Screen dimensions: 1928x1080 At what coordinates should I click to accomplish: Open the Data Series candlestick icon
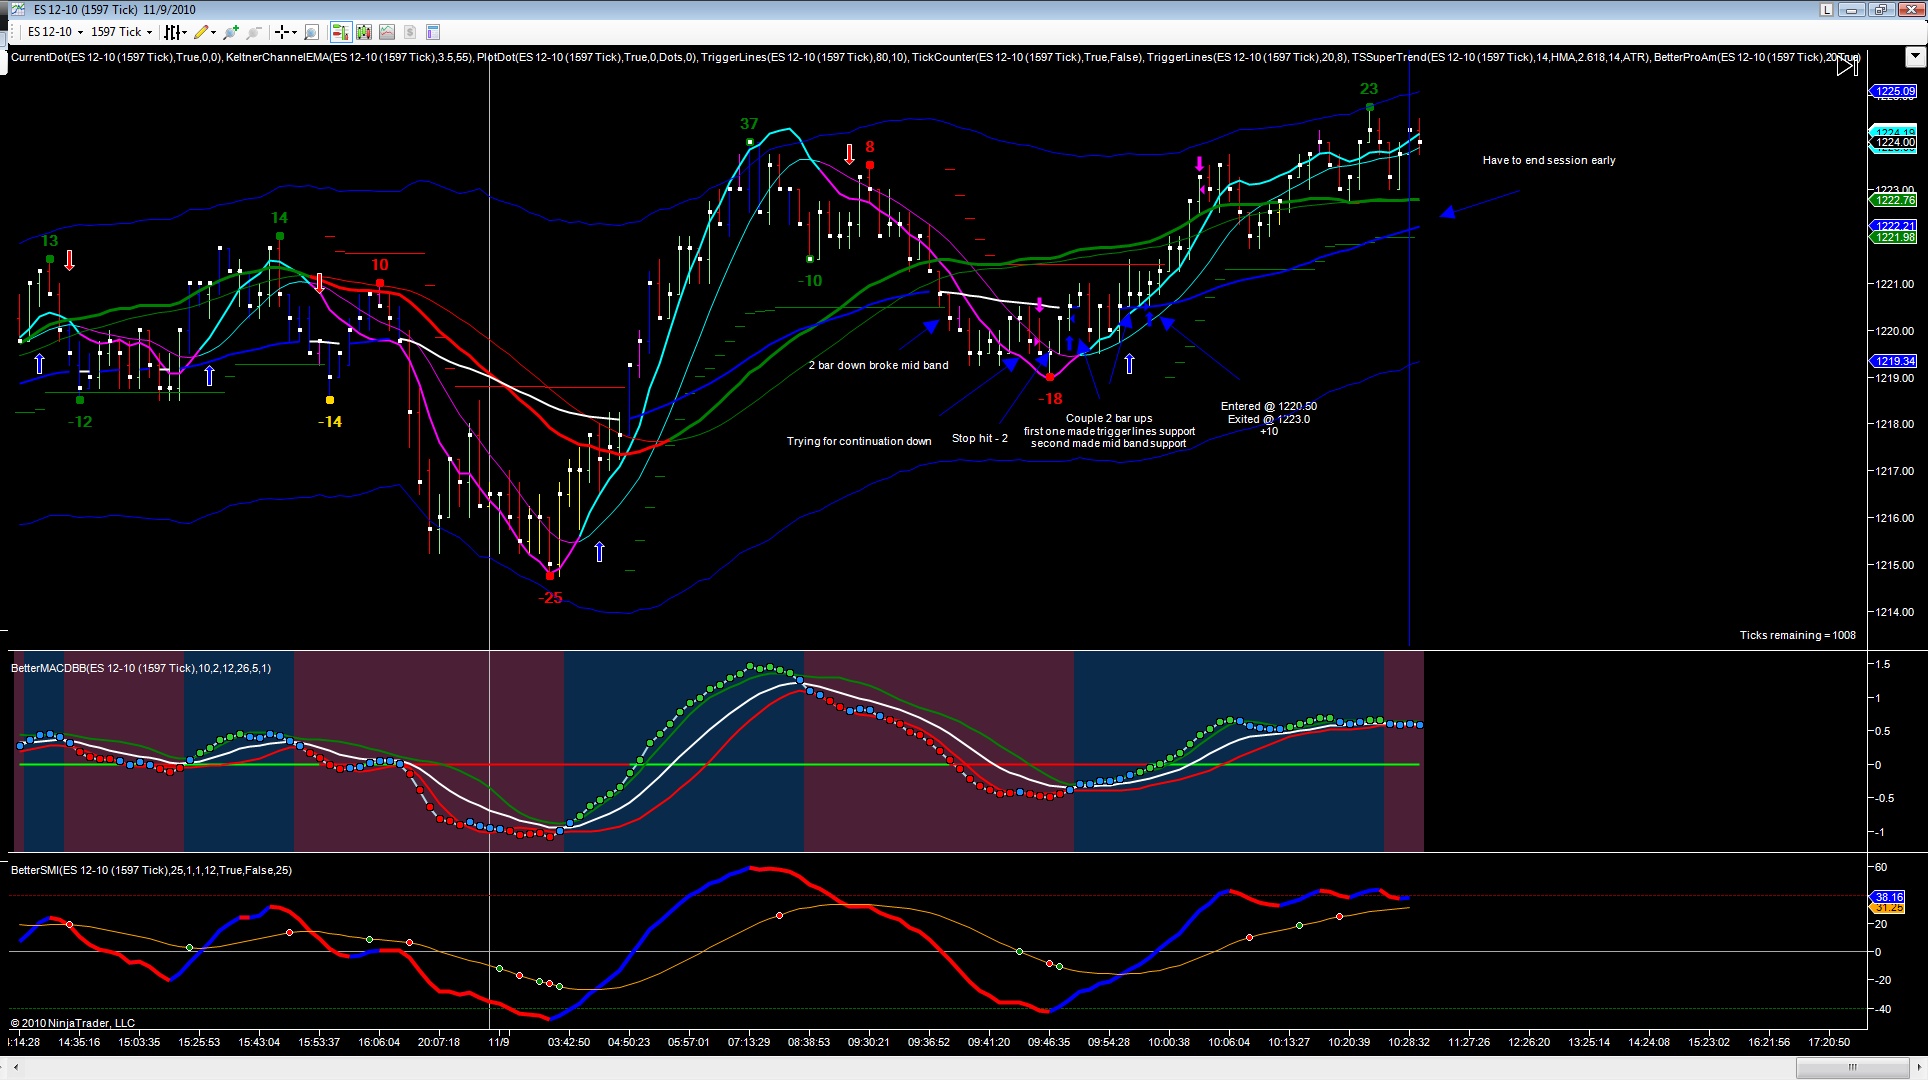(x=363, y=32)
